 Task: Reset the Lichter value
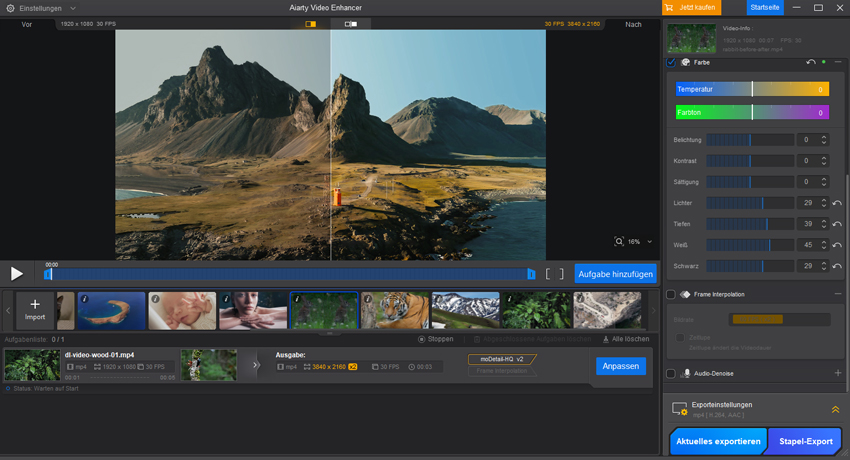point(837,203)
